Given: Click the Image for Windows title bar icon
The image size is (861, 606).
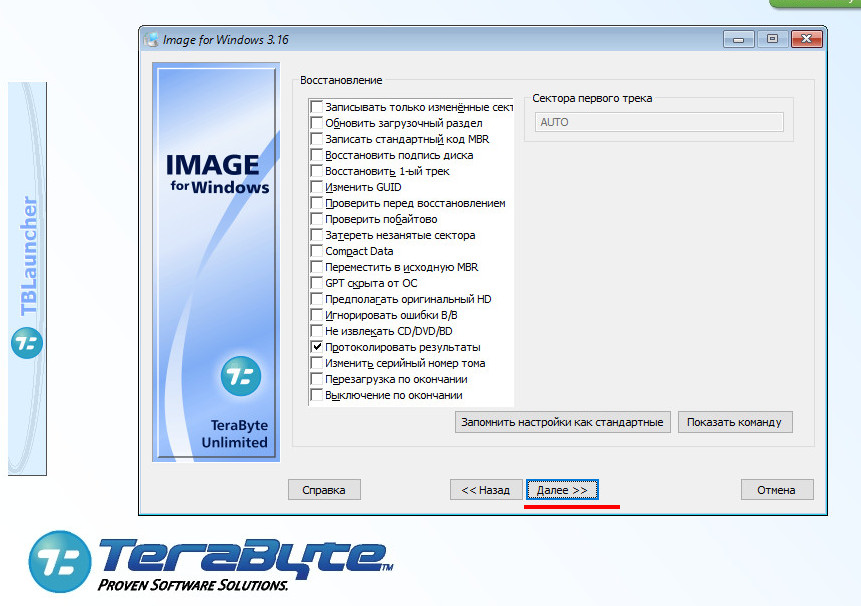Looking at the screenshot, I should coord(151,40).
